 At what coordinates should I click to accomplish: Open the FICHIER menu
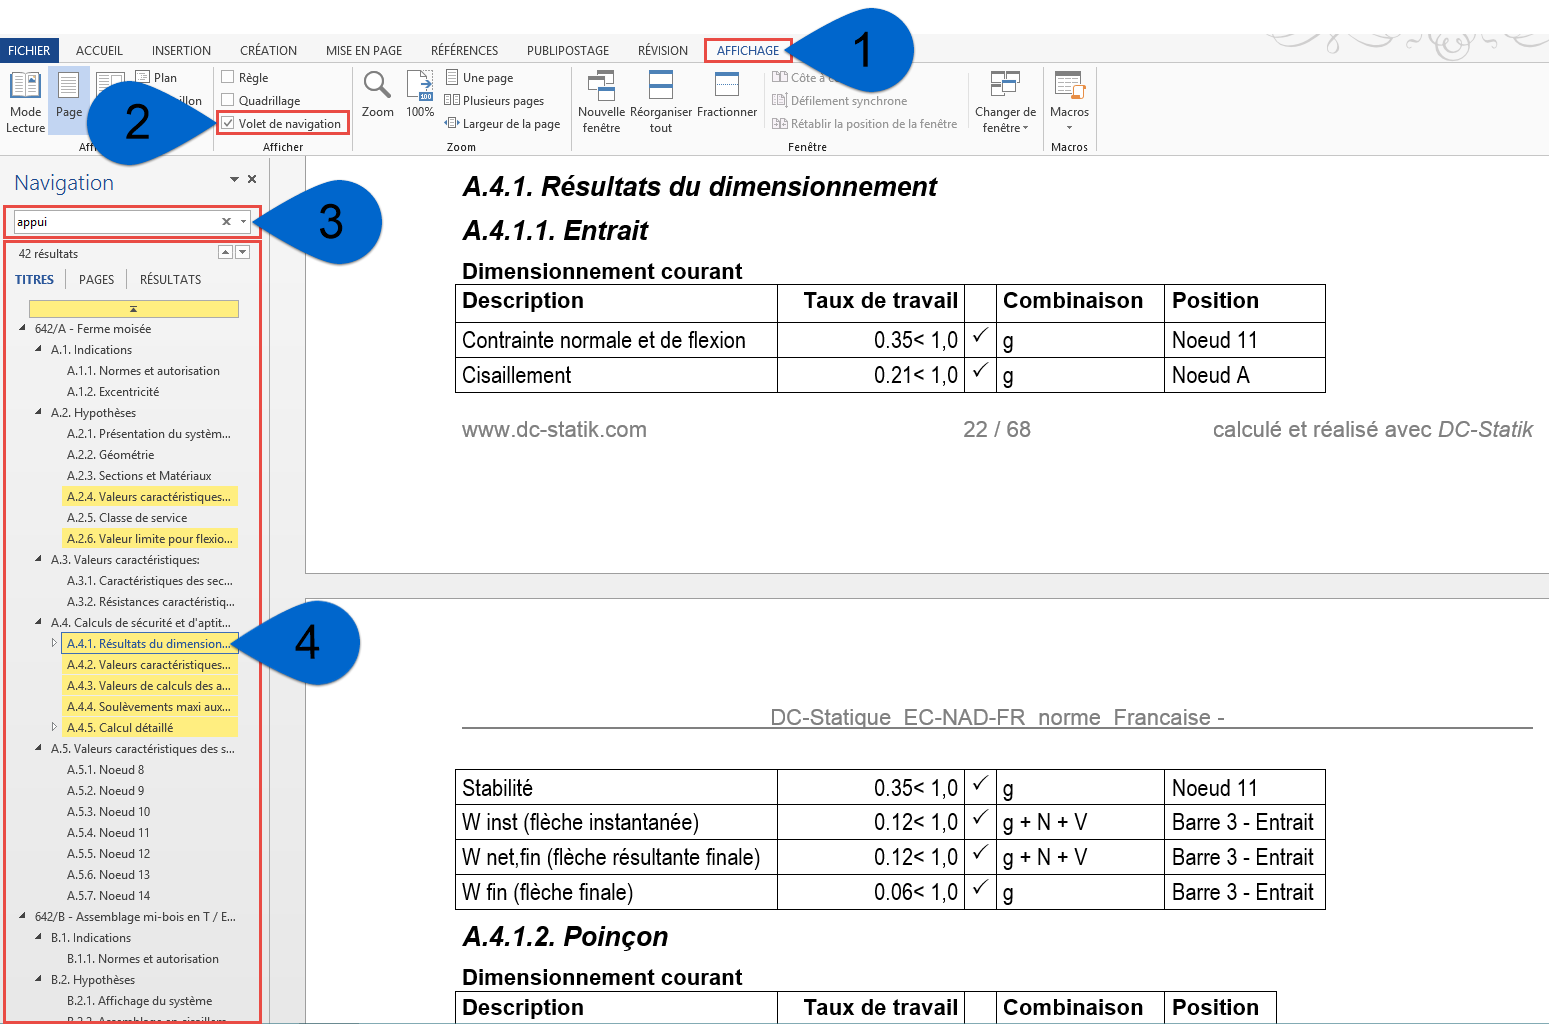click(x=29, y=50)
